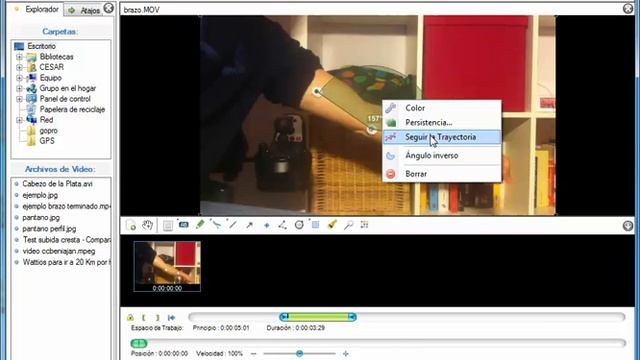Screen dimensions: 640x360
Task: Select the arrow drawing tool
Action: pyautogui.click(x=249, y=225)
